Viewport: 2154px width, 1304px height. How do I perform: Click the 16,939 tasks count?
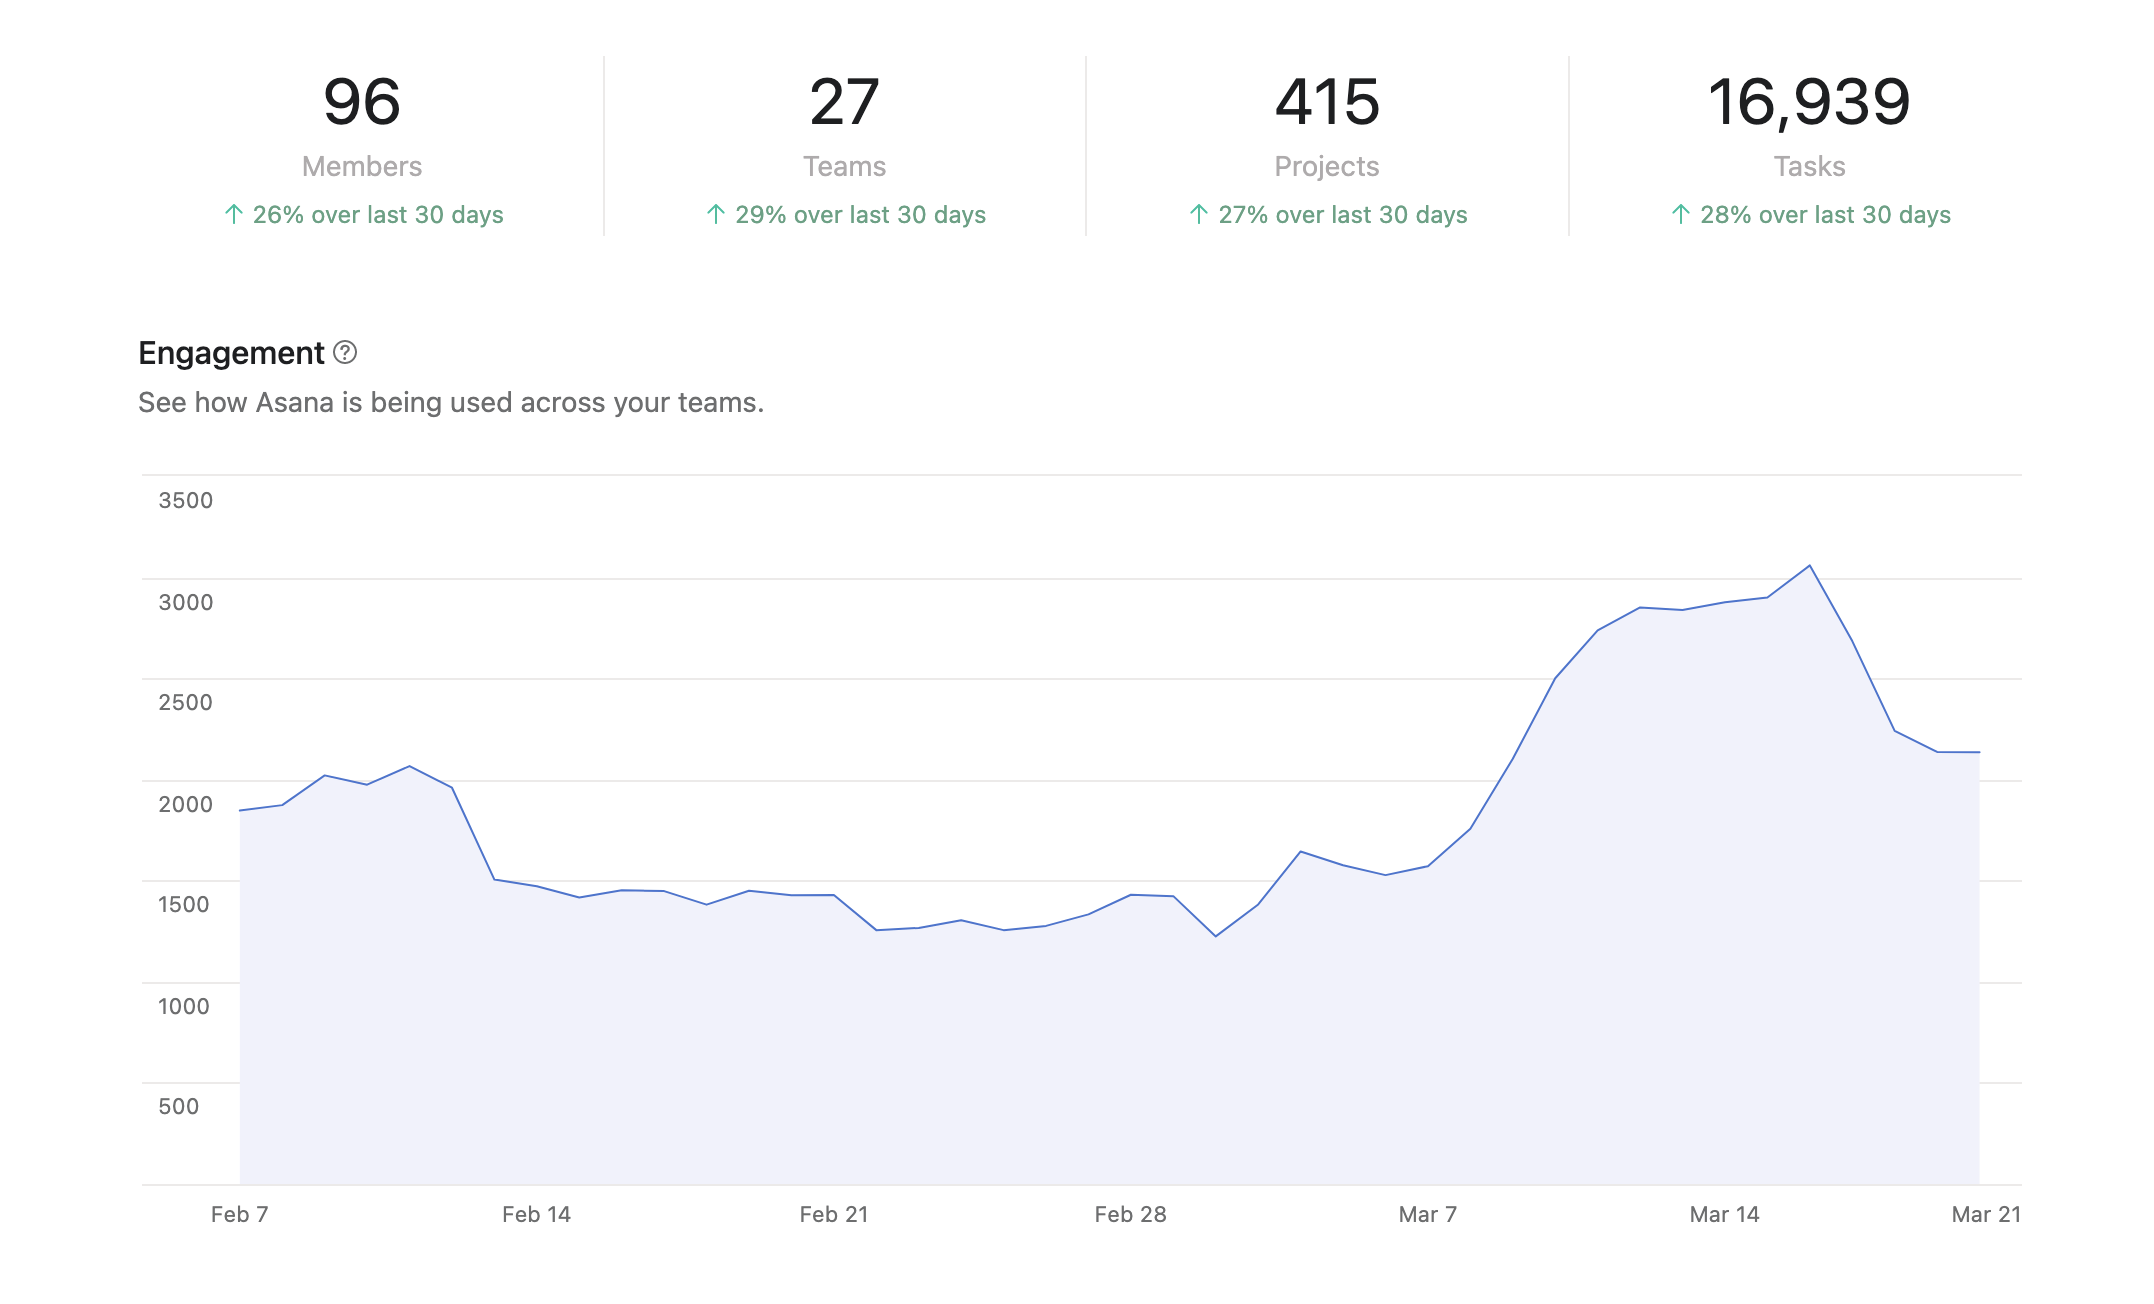pyautogui.click(x=1809, y=102)
